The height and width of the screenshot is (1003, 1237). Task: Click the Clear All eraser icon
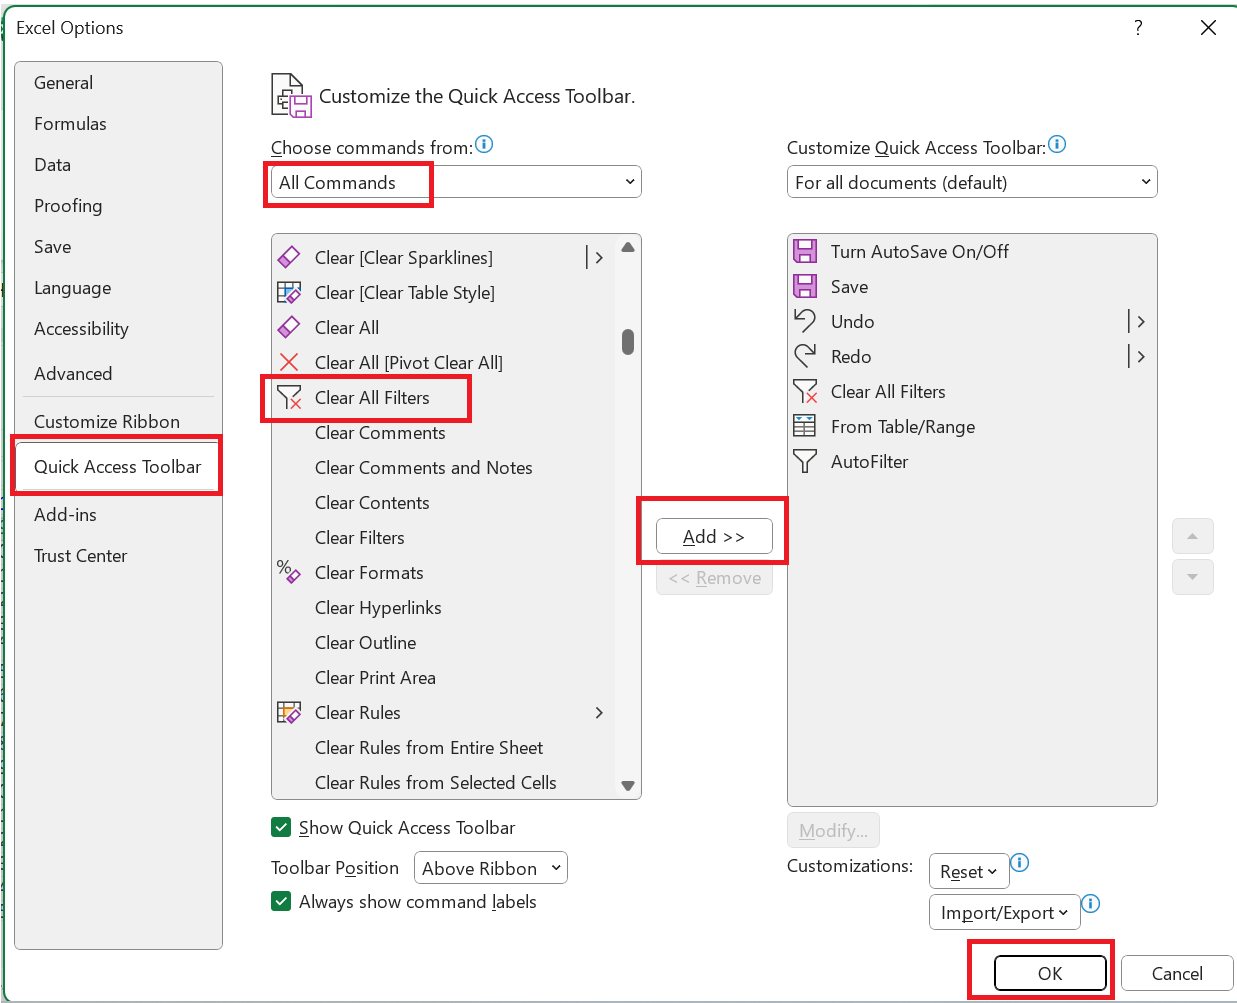click(289, 327)
